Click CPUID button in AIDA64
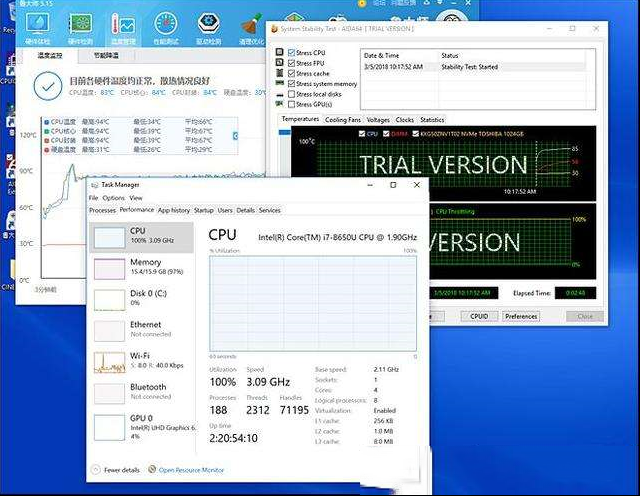 point(479,316)
